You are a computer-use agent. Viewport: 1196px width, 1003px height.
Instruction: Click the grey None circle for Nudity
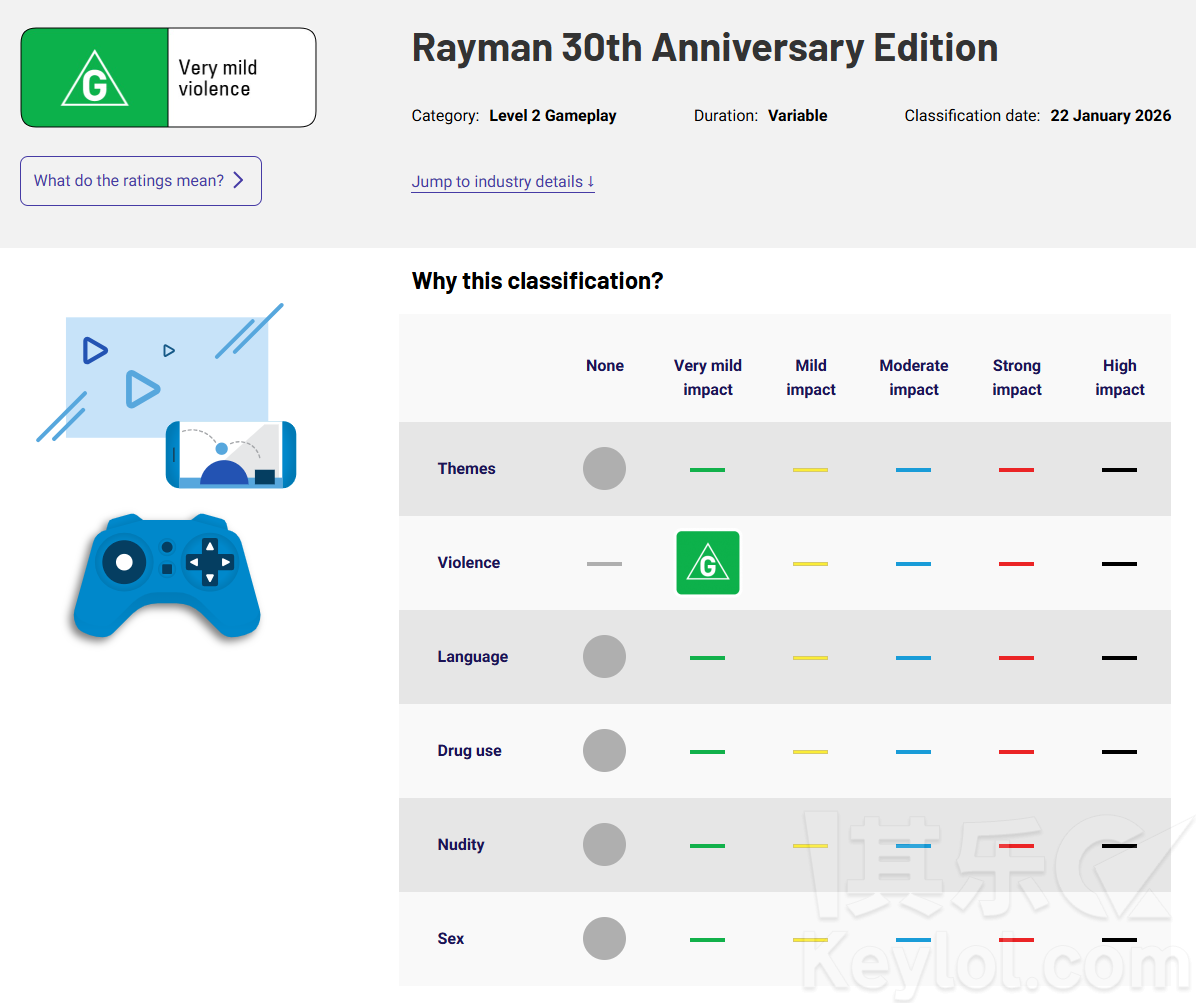tap(604, 845)
